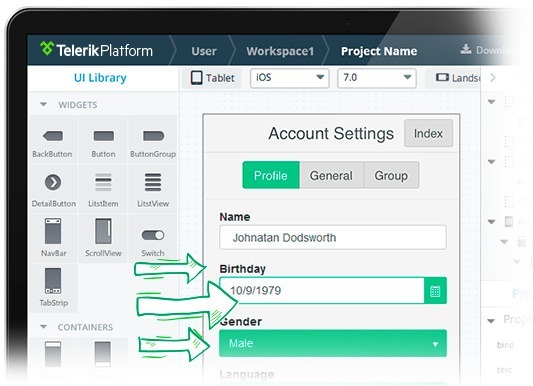533x386 pixels.
Task: Select the ListView widget icon
Action: (153, 182)
